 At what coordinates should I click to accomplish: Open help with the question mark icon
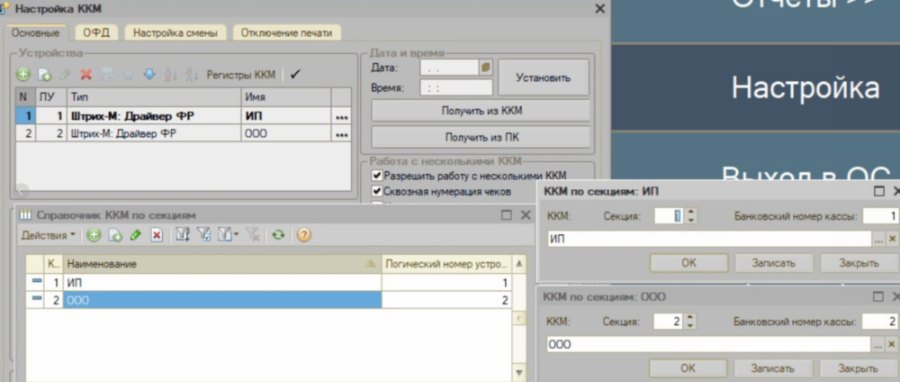pos(304,235)
